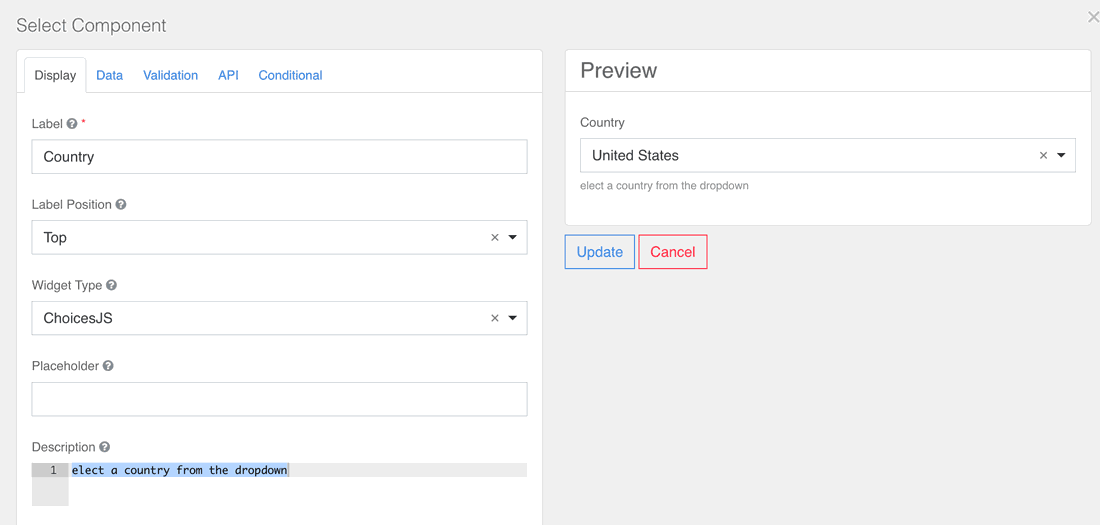Click the Placeholder help icon
This screenshot has height=525, width=1100.
[x=108, y=367]
